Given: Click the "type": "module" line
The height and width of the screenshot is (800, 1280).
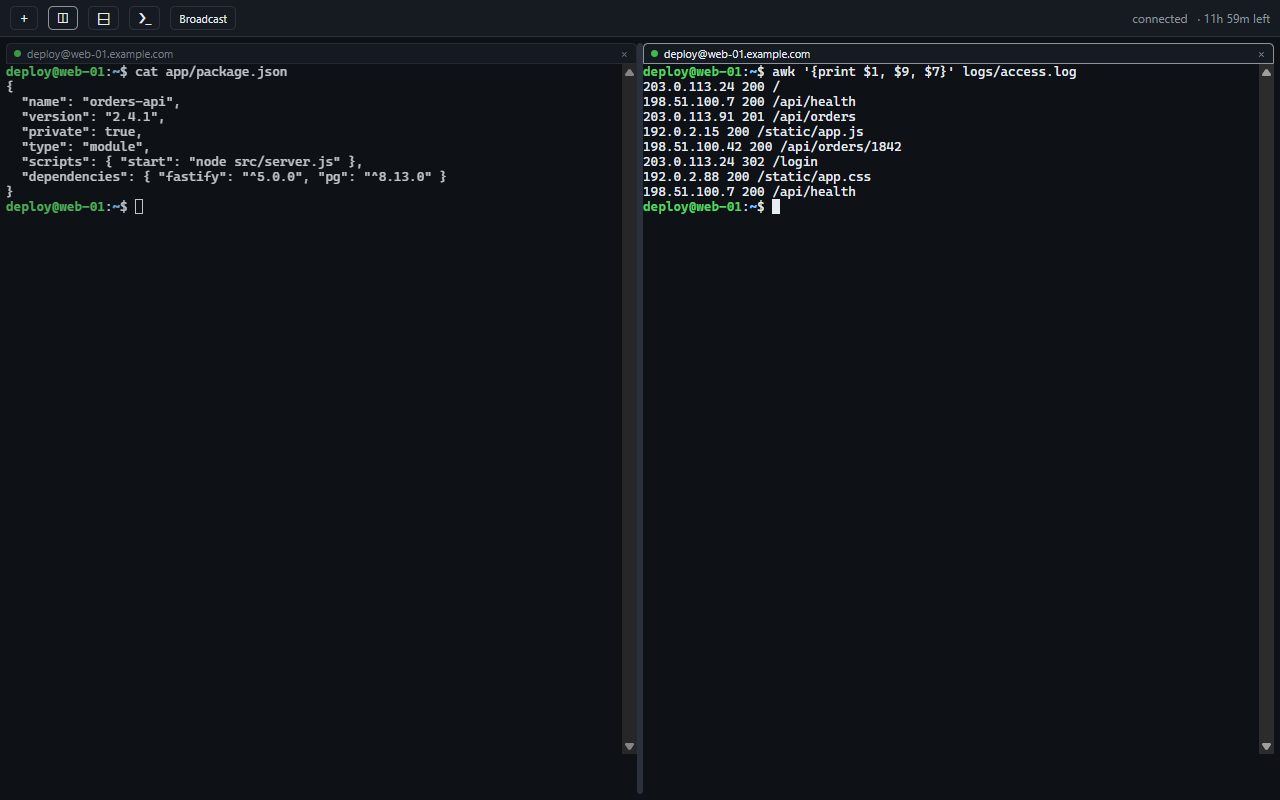Looking at the screenshot, I should click(86, 147).
